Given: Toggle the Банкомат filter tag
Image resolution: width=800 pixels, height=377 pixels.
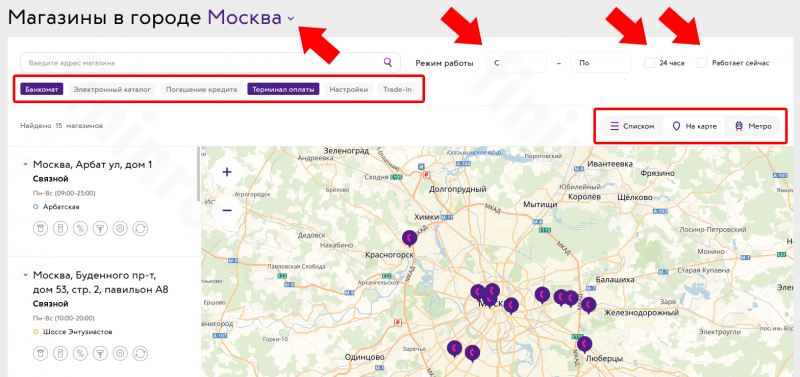Looking at the screenshot, I should [x=42, y=90].
